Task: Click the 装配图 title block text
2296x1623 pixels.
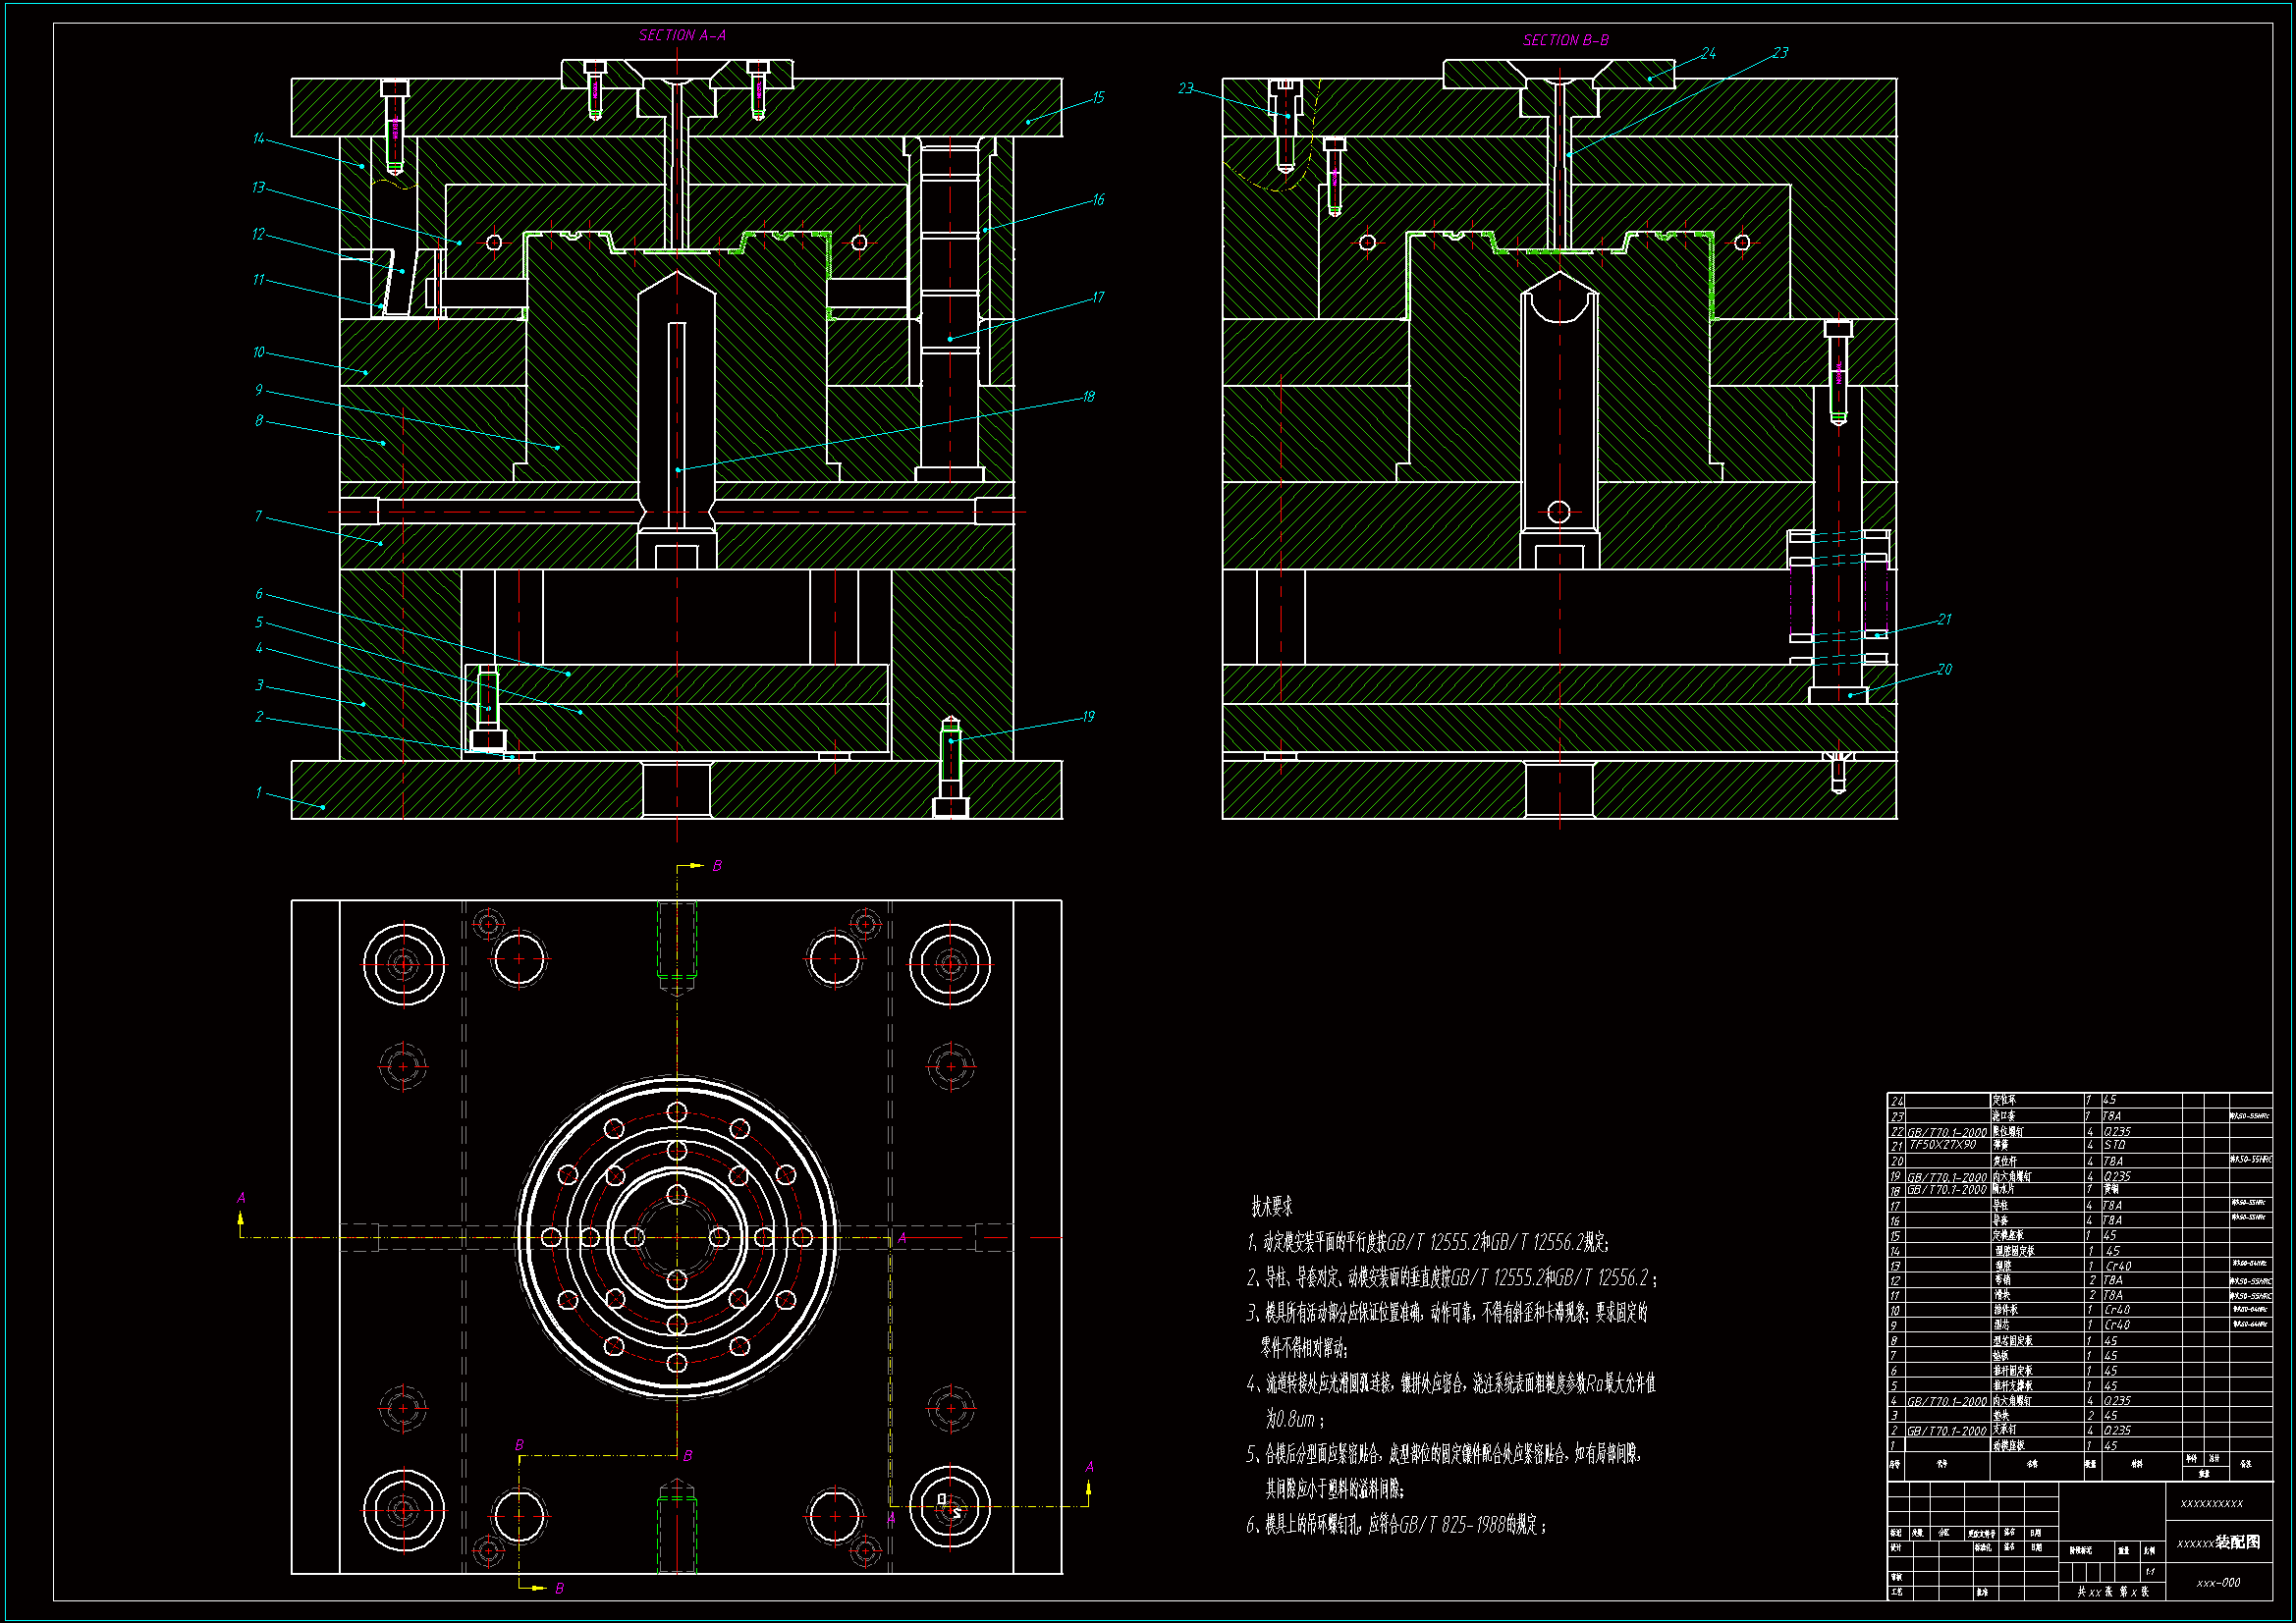Action: pyautogui.click(x=2237, y=1542)
